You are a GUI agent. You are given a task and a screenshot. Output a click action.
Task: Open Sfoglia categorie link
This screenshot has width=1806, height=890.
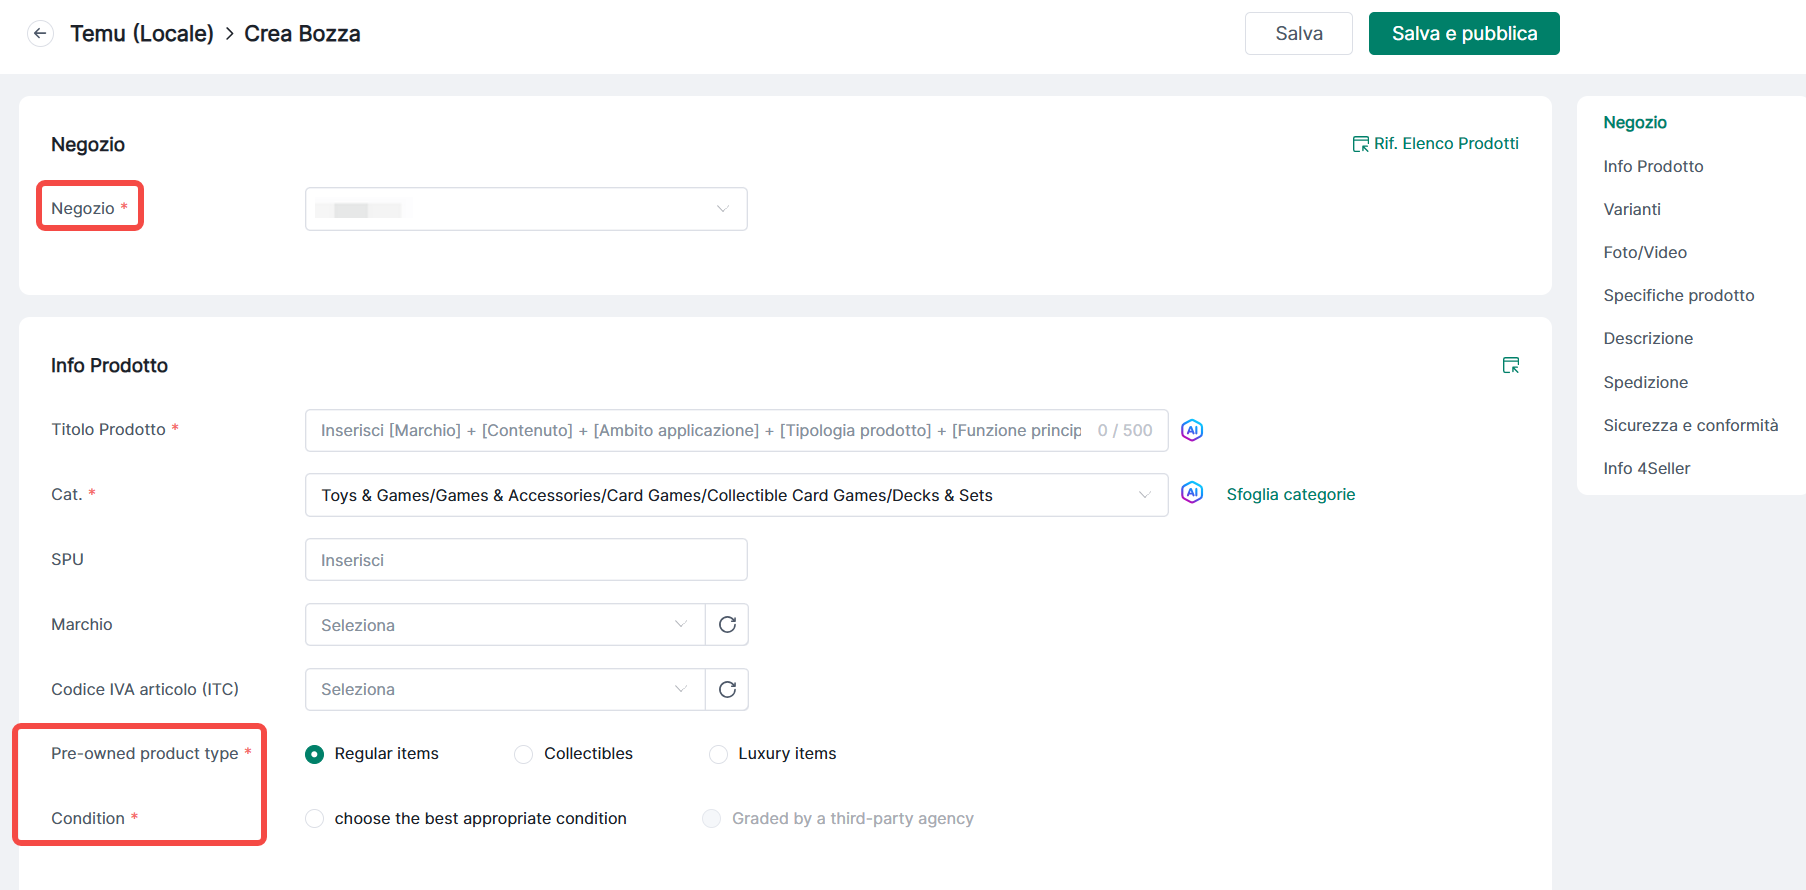click(1290, 494)
